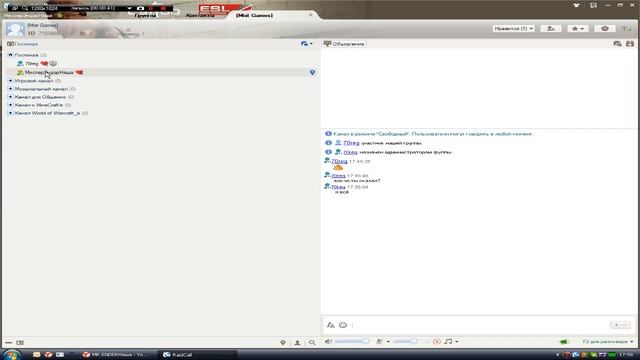
Task: Select the Канал для Общения channel
Action: click(40, 97)
